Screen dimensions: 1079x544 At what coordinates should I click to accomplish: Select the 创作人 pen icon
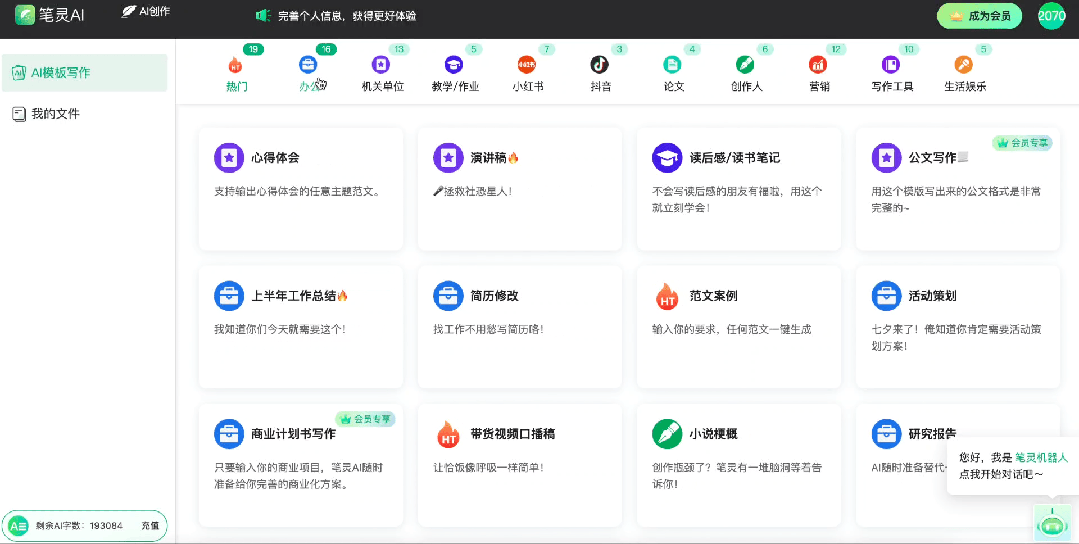(x=745, y=65)
